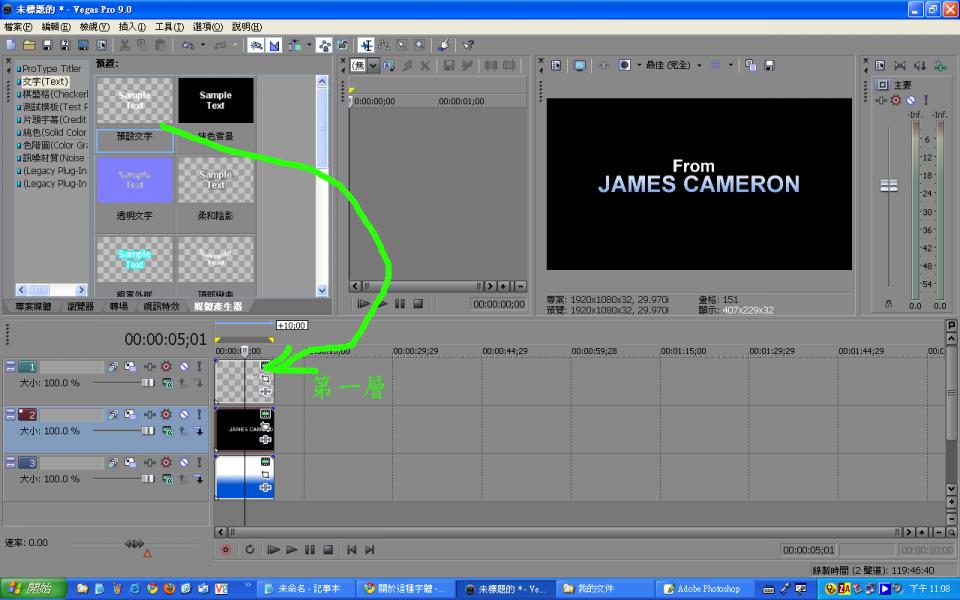Screen dimensions: 960x600
Task: Solo track 3 with exclamation icon
Action: (198, 463)
